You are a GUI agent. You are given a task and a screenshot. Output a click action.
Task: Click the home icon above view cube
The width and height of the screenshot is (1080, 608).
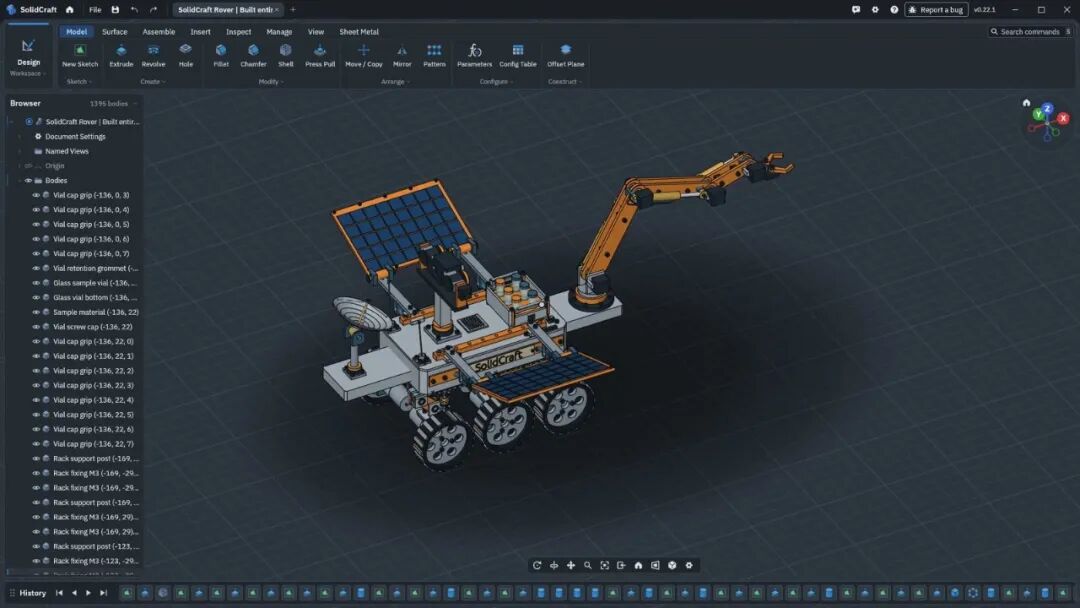[1026, 103]
